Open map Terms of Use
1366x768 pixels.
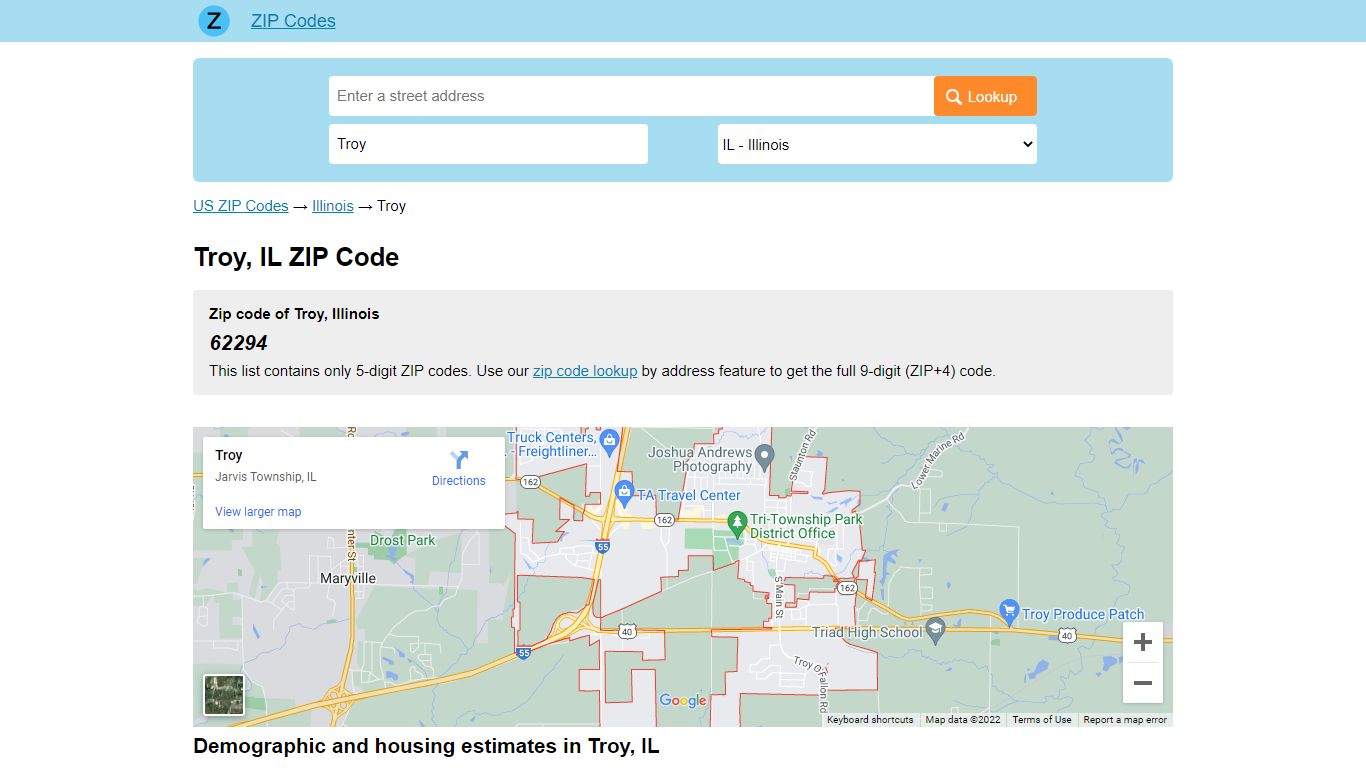pos(1041,720)
